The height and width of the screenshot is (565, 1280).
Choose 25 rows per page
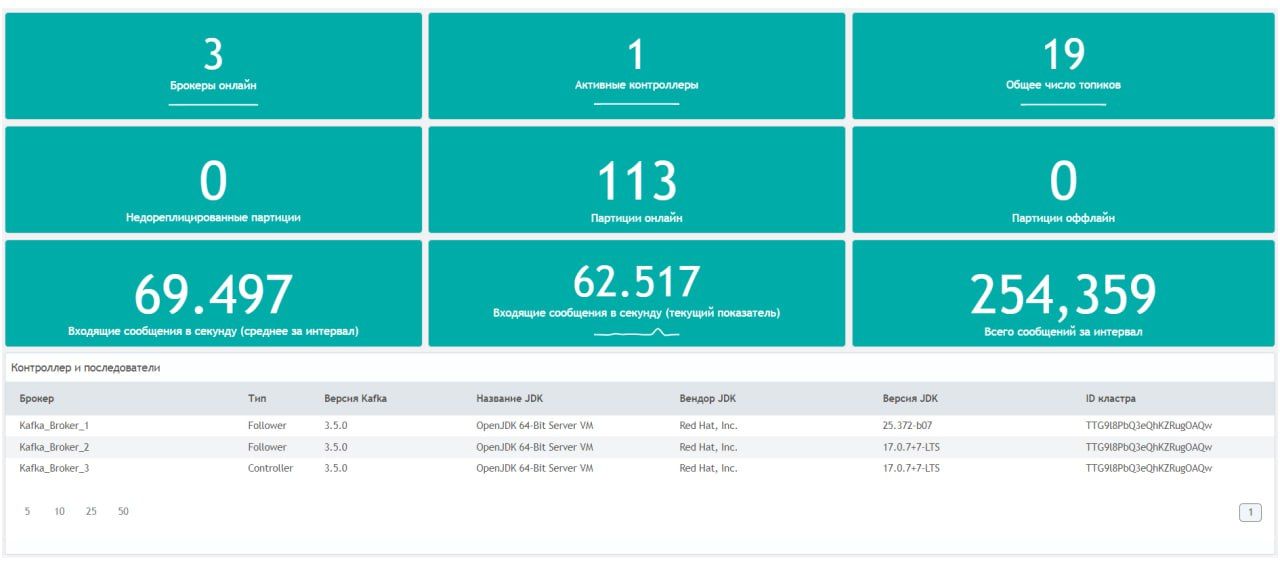coord(91,512)
